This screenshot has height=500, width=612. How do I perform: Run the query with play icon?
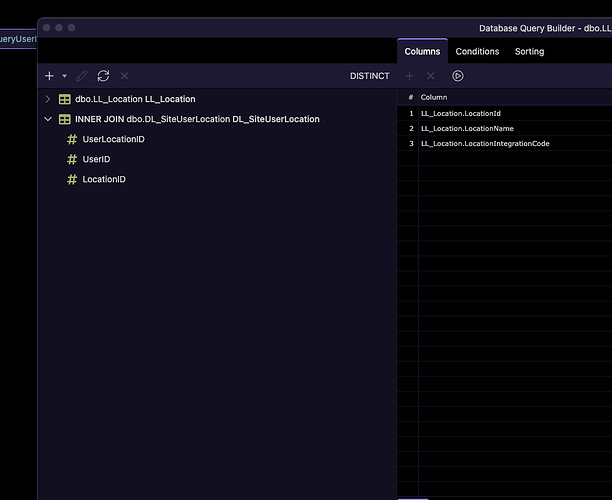458,76
